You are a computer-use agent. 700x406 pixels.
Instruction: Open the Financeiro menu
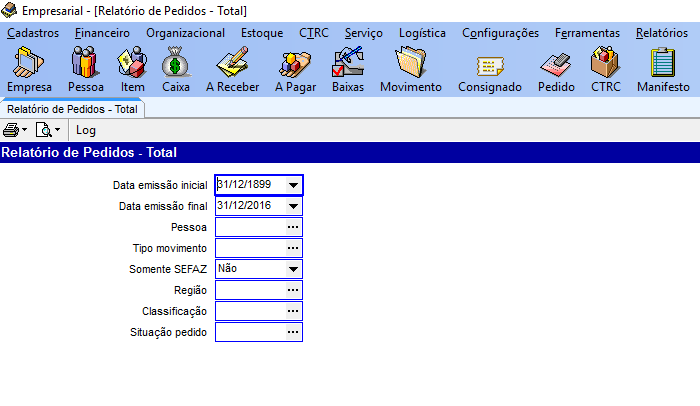102,33
